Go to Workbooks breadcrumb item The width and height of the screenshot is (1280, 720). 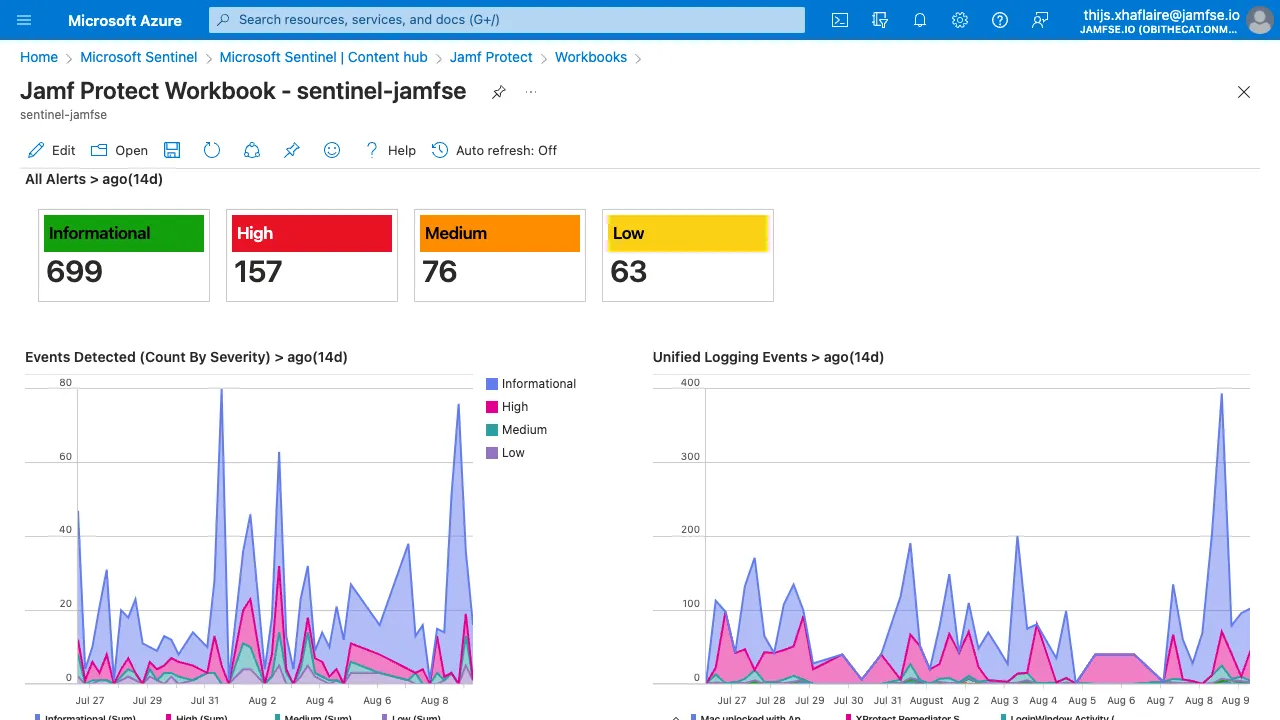coord(590,57)
